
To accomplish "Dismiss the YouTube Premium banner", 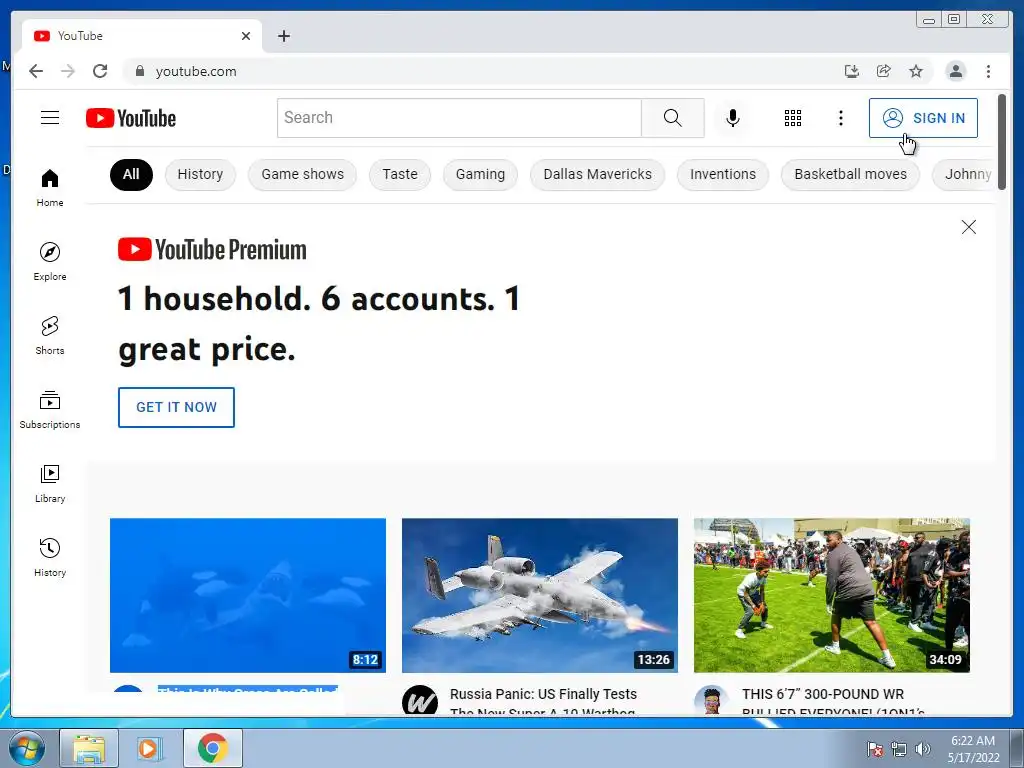I will coord(968,227).
